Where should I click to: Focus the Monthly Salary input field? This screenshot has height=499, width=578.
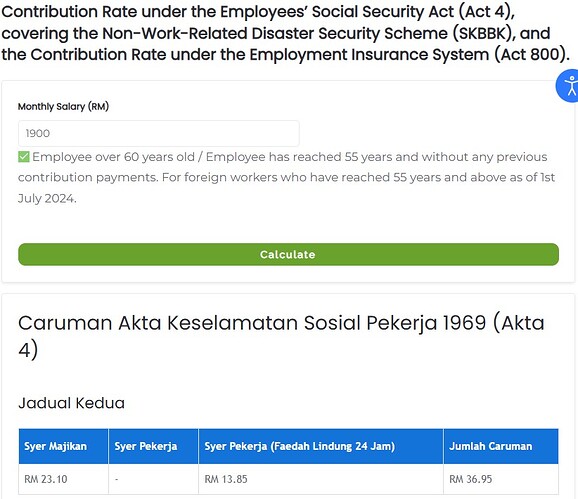159,133
